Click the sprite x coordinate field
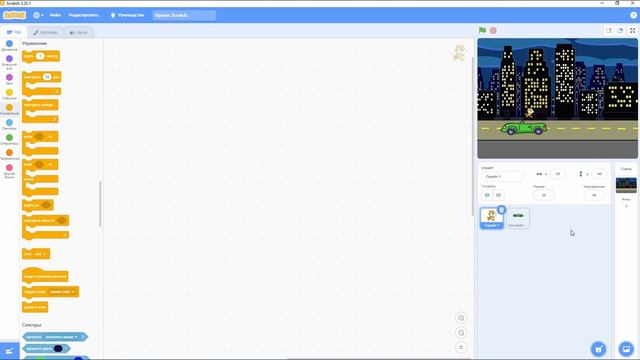Viewport: 640px width, 360px height. coord(558,174)
